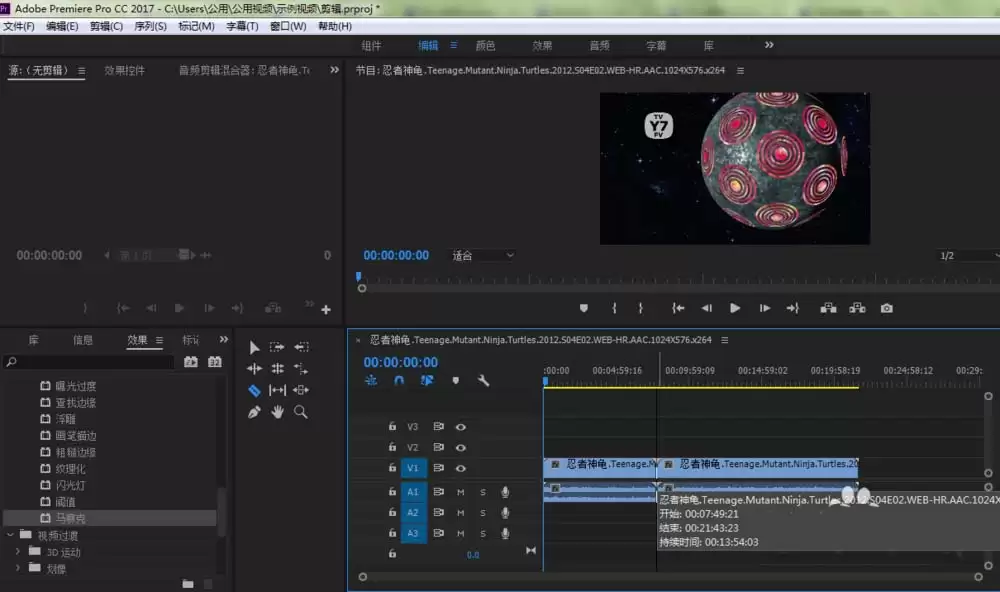Mute audio track A1
The height and width of the screenshot is (592, 1000).
(461, 492)
